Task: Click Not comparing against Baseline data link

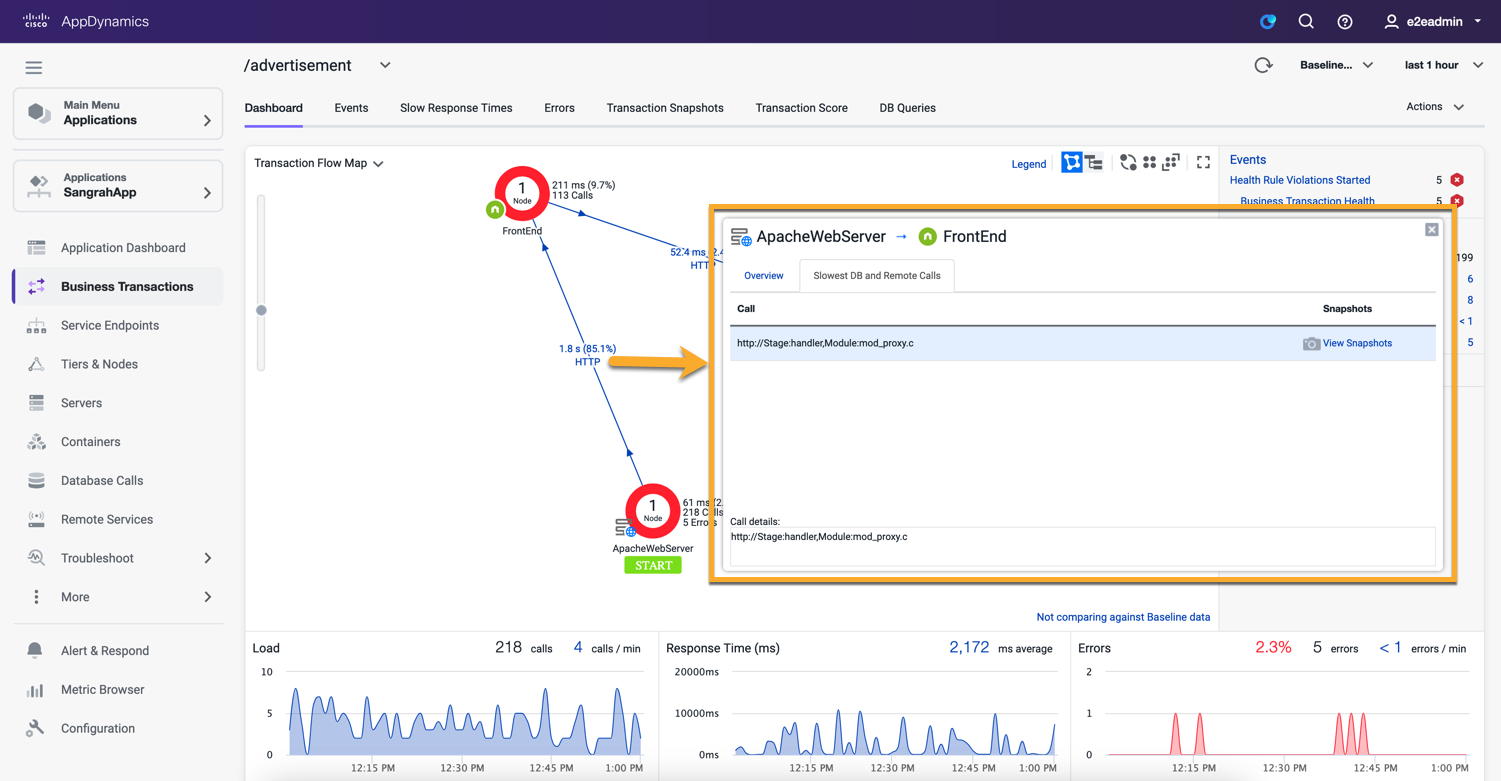Action: click(x=1123, y=617)
